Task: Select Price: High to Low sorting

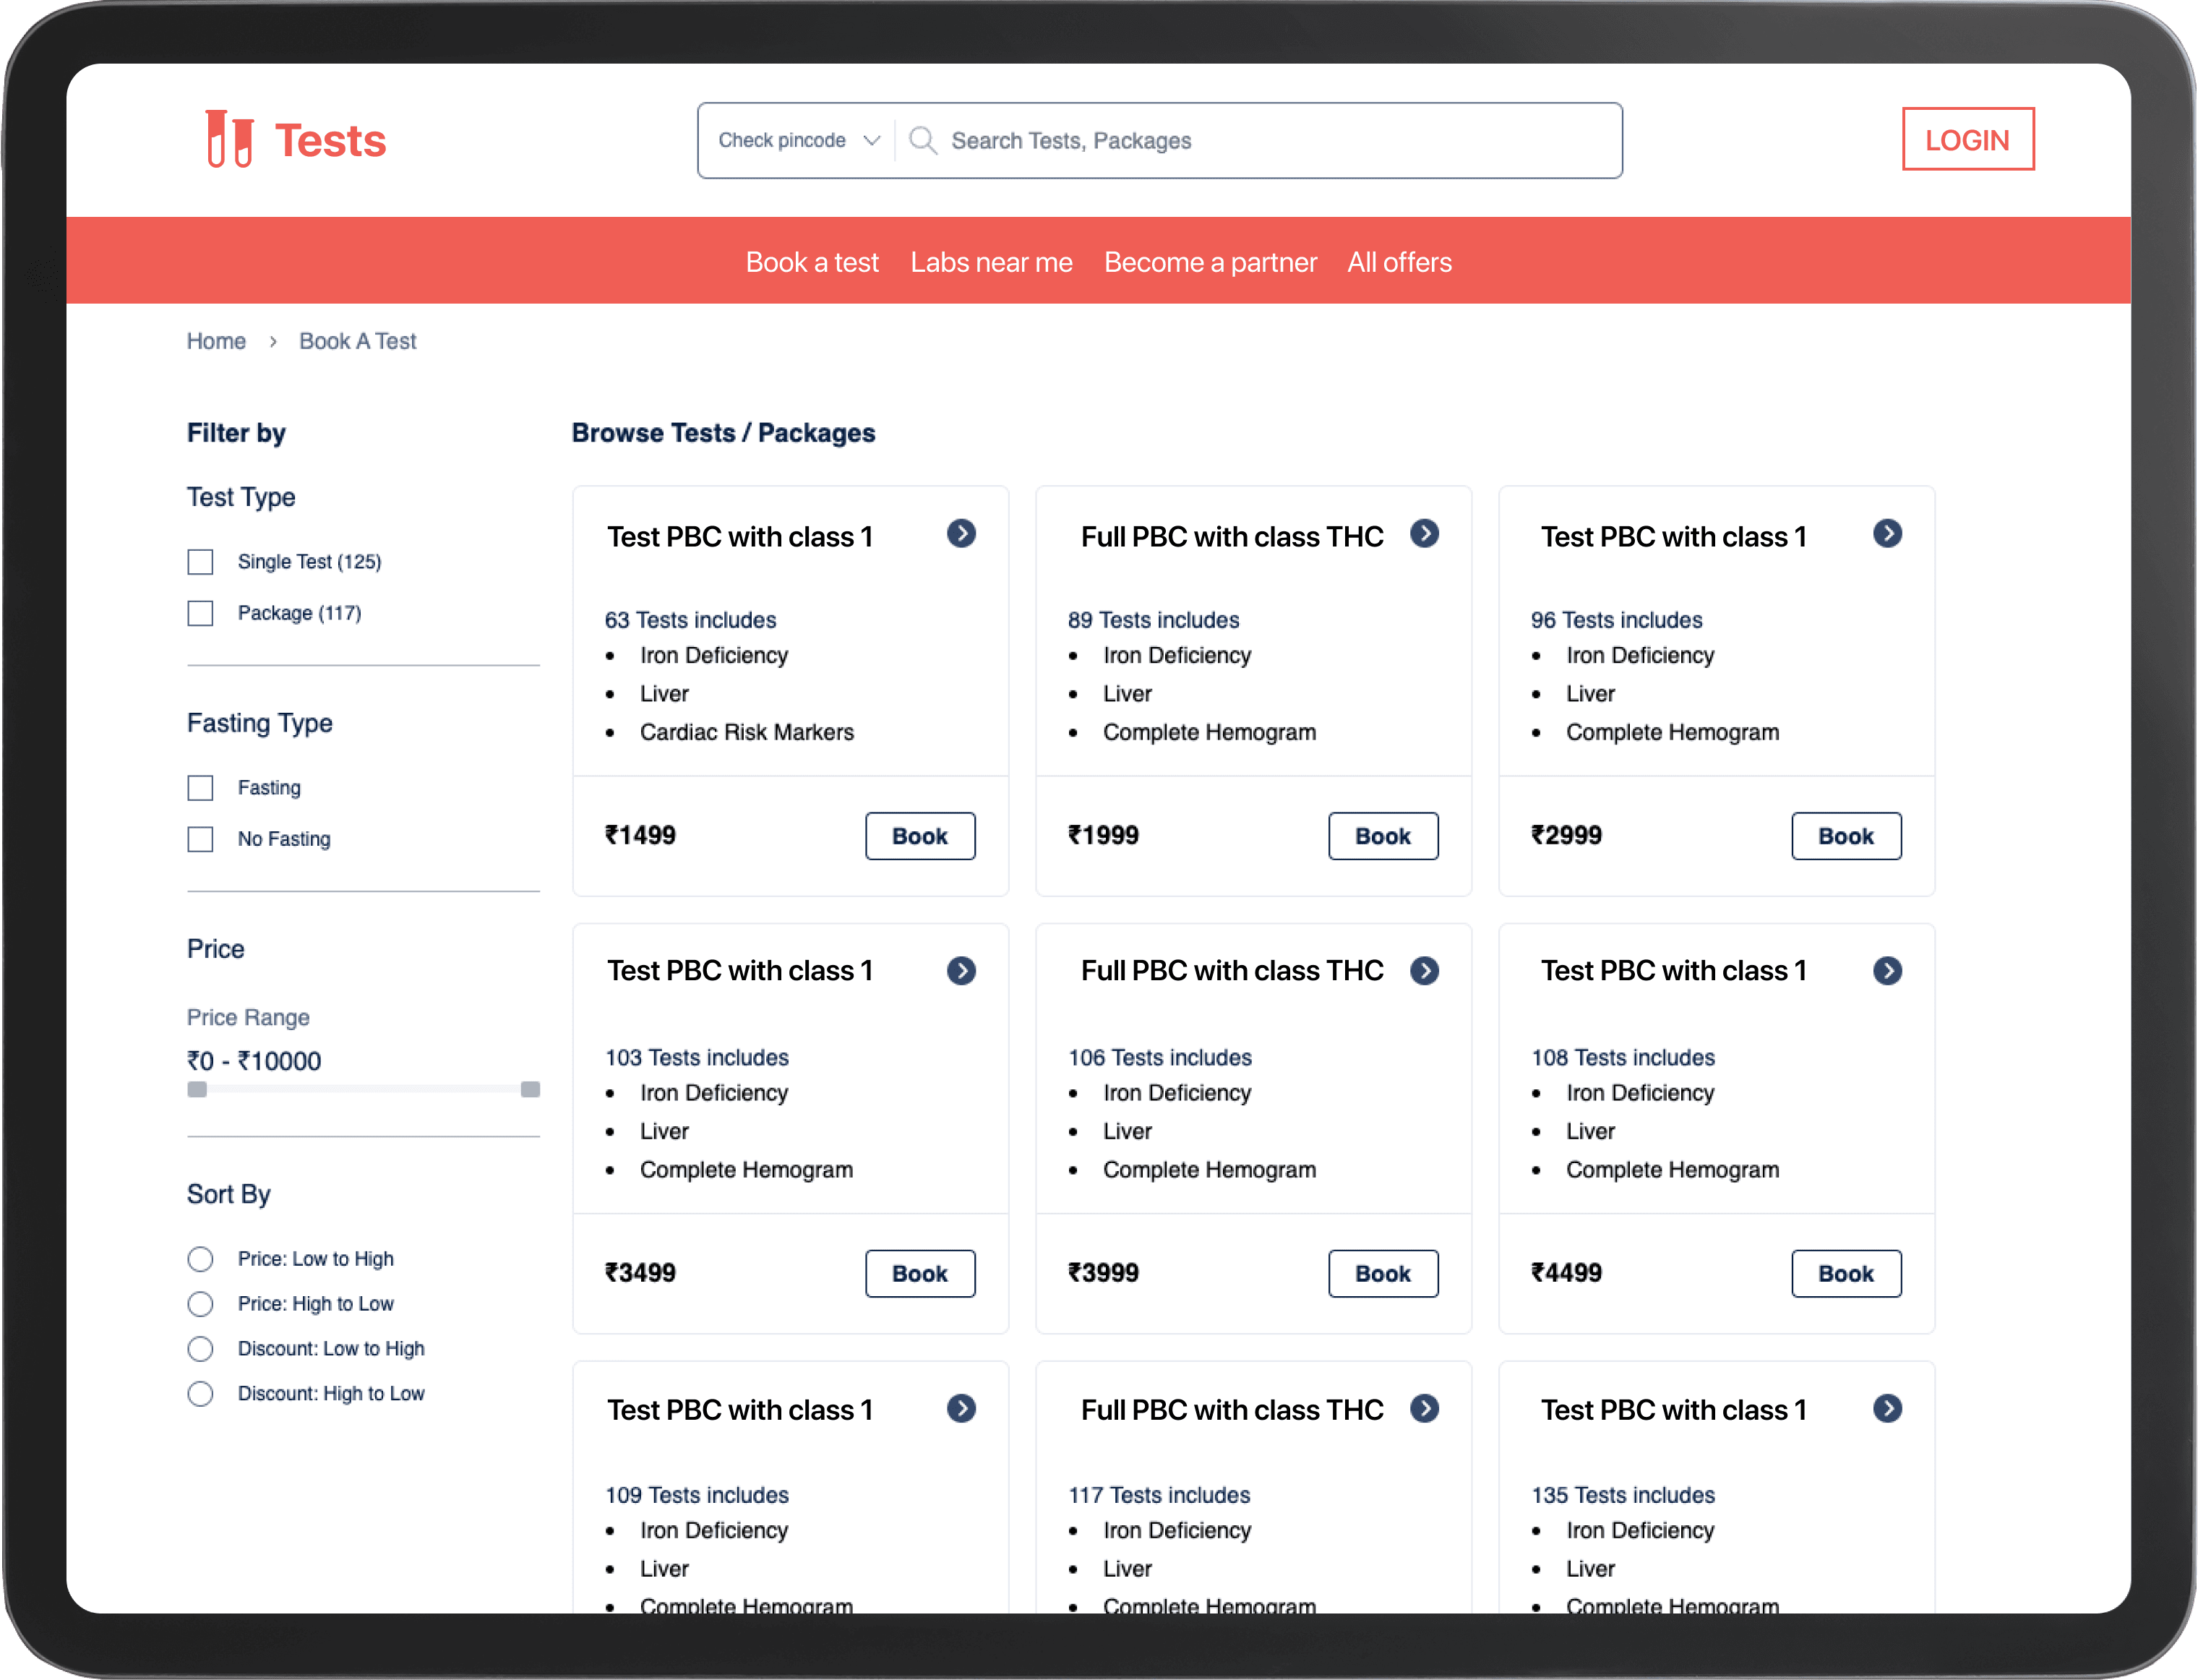Action: 200,1304
